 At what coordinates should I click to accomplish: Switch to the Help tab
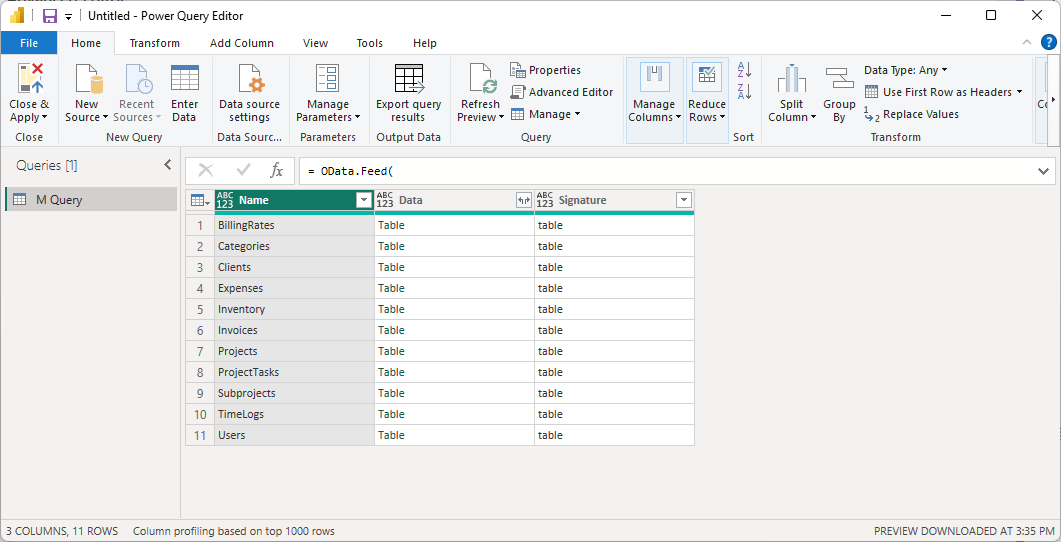click(x=425, y=43)
